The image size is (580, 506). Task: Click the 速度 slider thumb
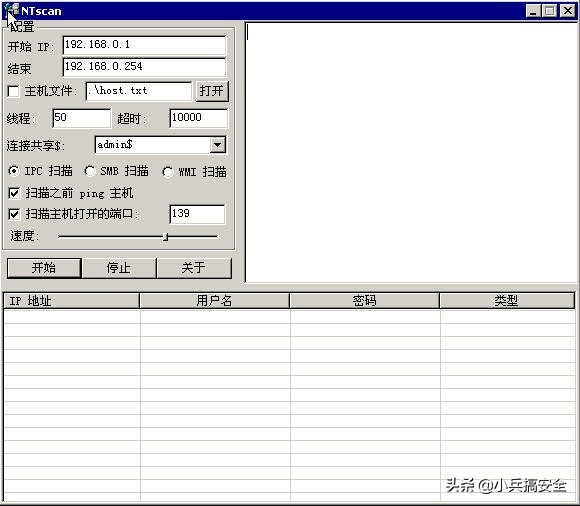pyautogui.click(x=166, y=237)
